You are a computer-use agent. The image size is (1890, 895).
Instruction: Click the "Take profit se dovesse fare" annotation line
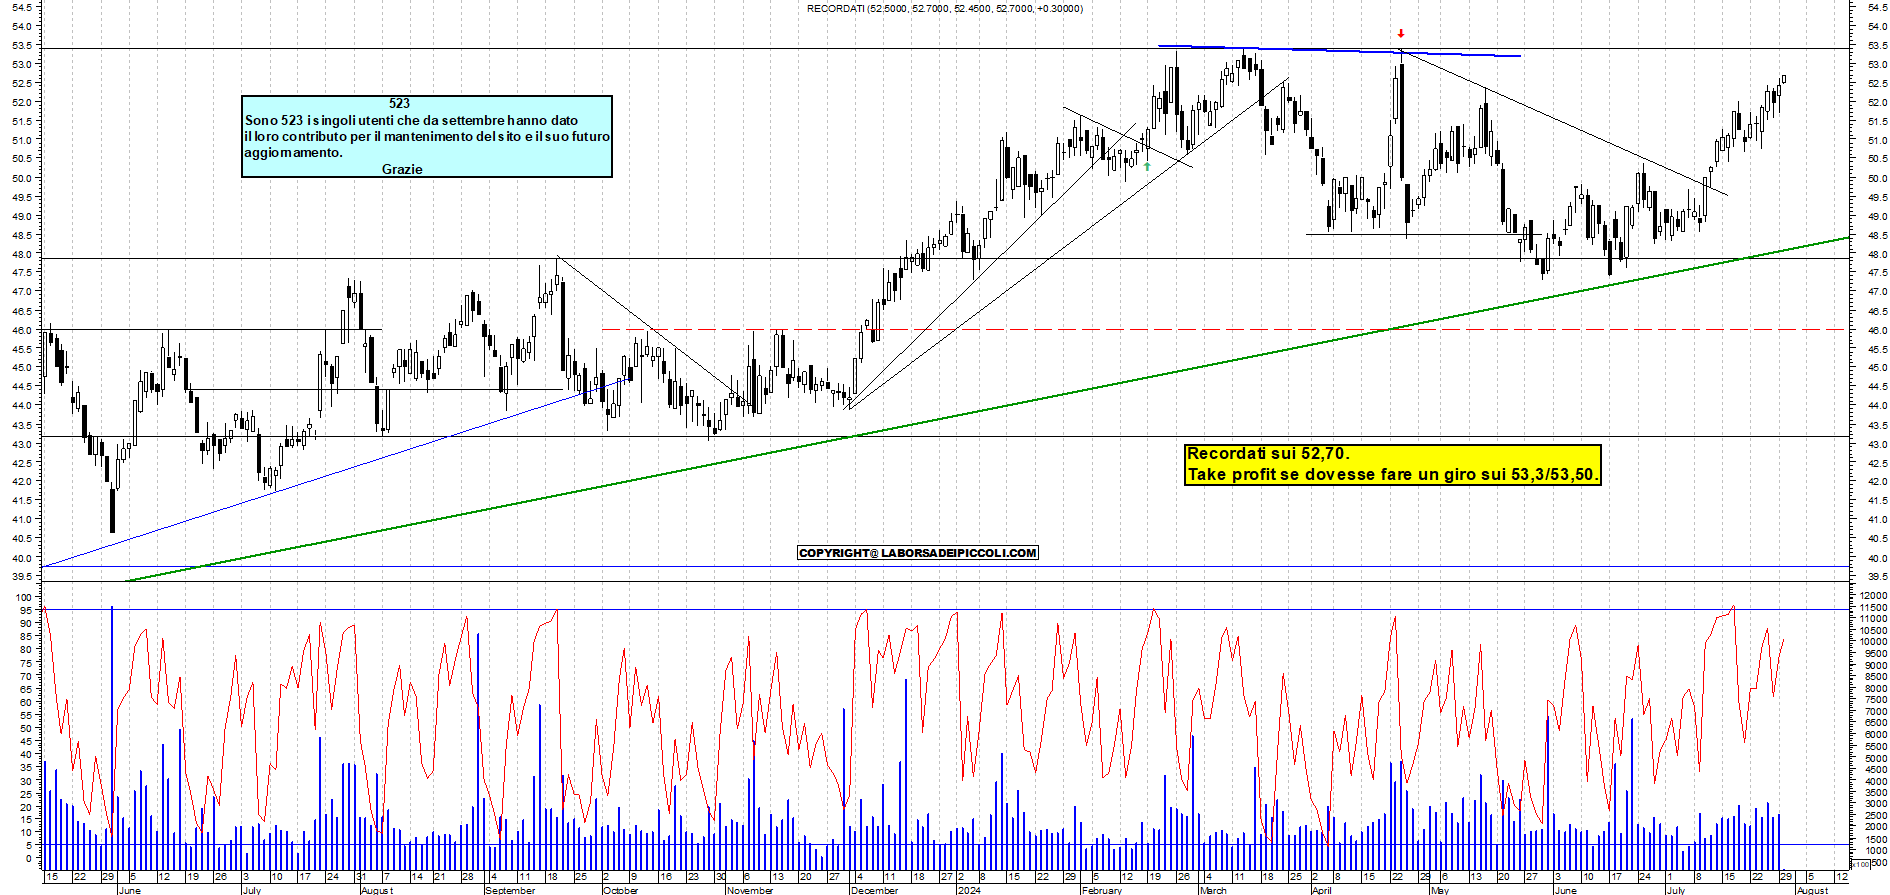(1391, 474)
